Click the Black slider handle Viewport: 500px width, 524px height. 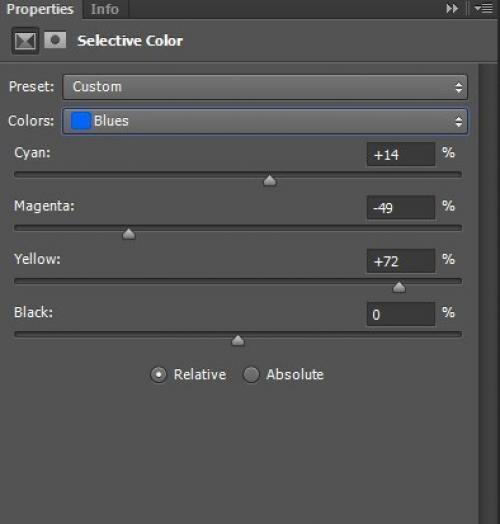pos(238,341)
